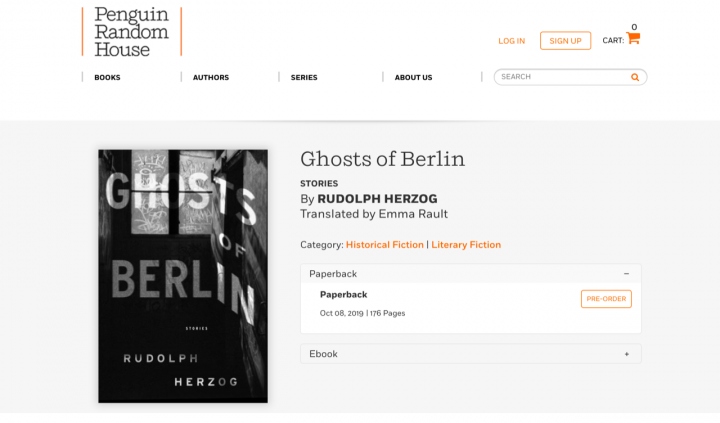Open the Literary Fiction category link
The width and height of the screenshot is (720, 423).
pos(466,245)
